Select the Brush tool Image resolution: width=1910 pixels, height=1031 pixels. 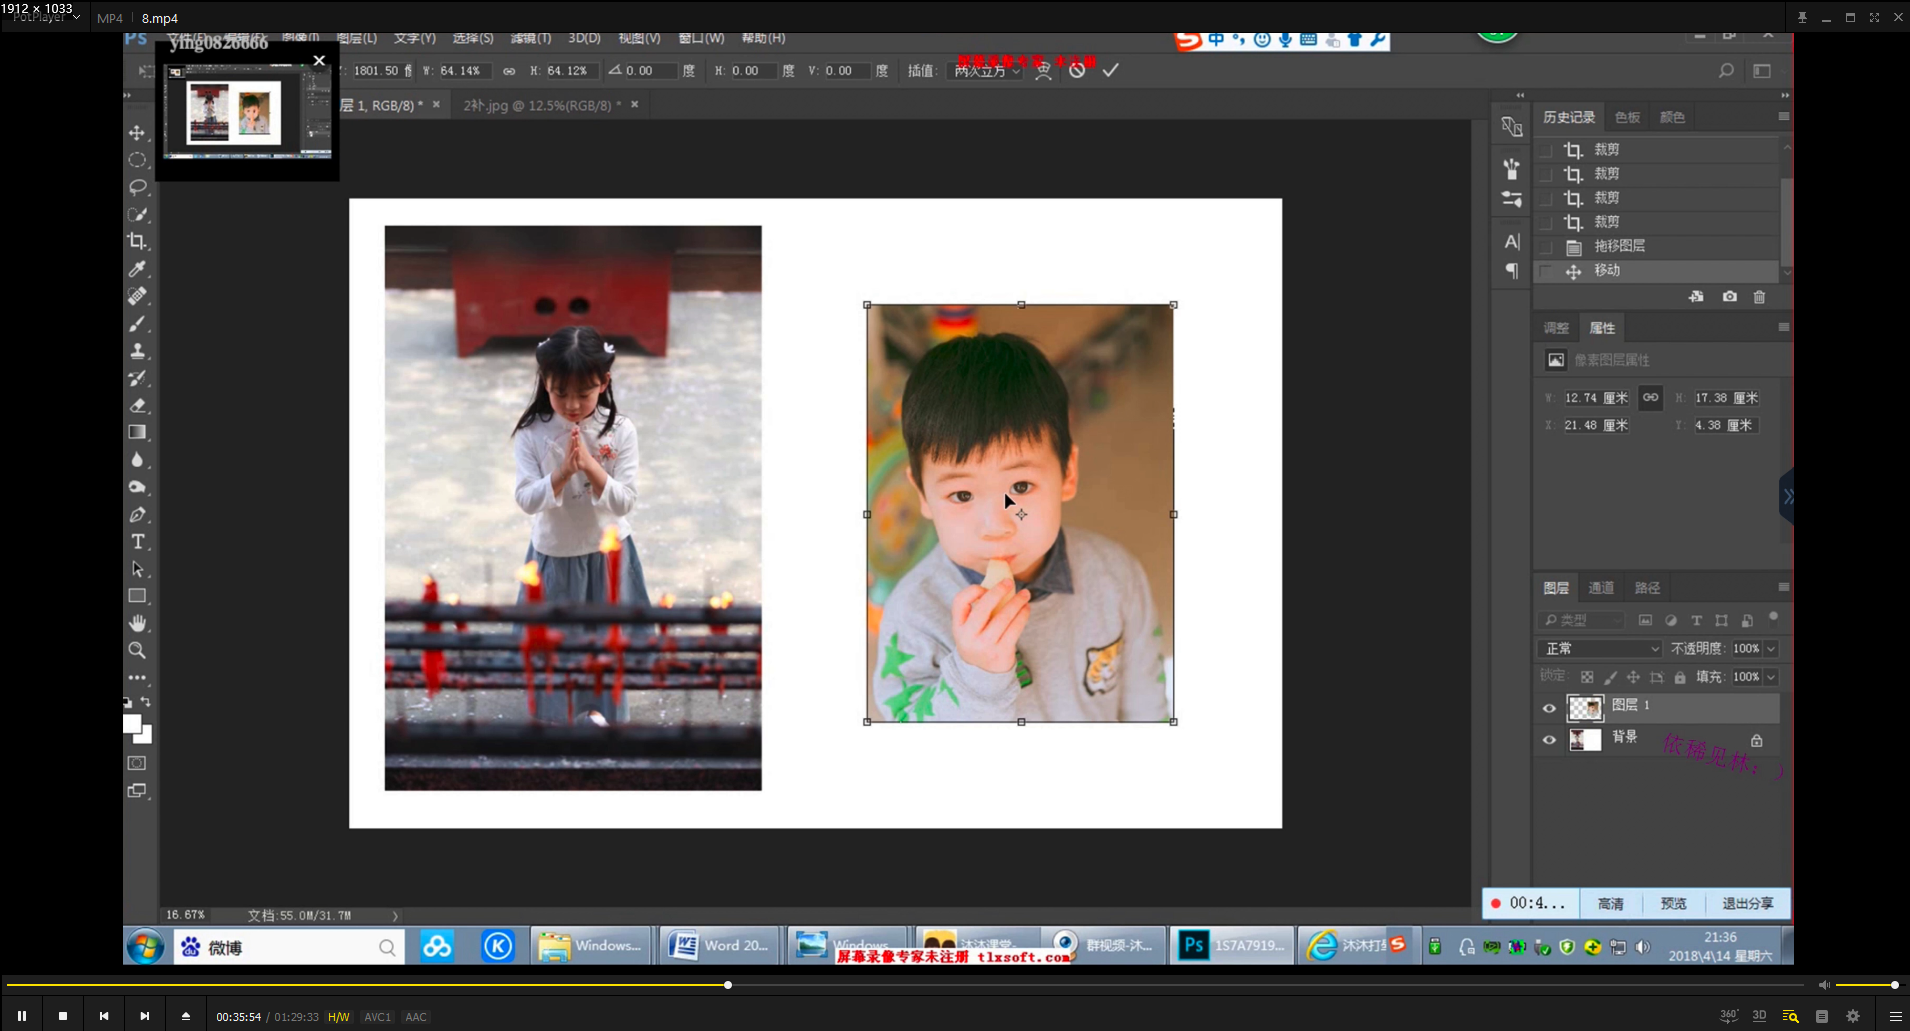[x=137, y=323]
